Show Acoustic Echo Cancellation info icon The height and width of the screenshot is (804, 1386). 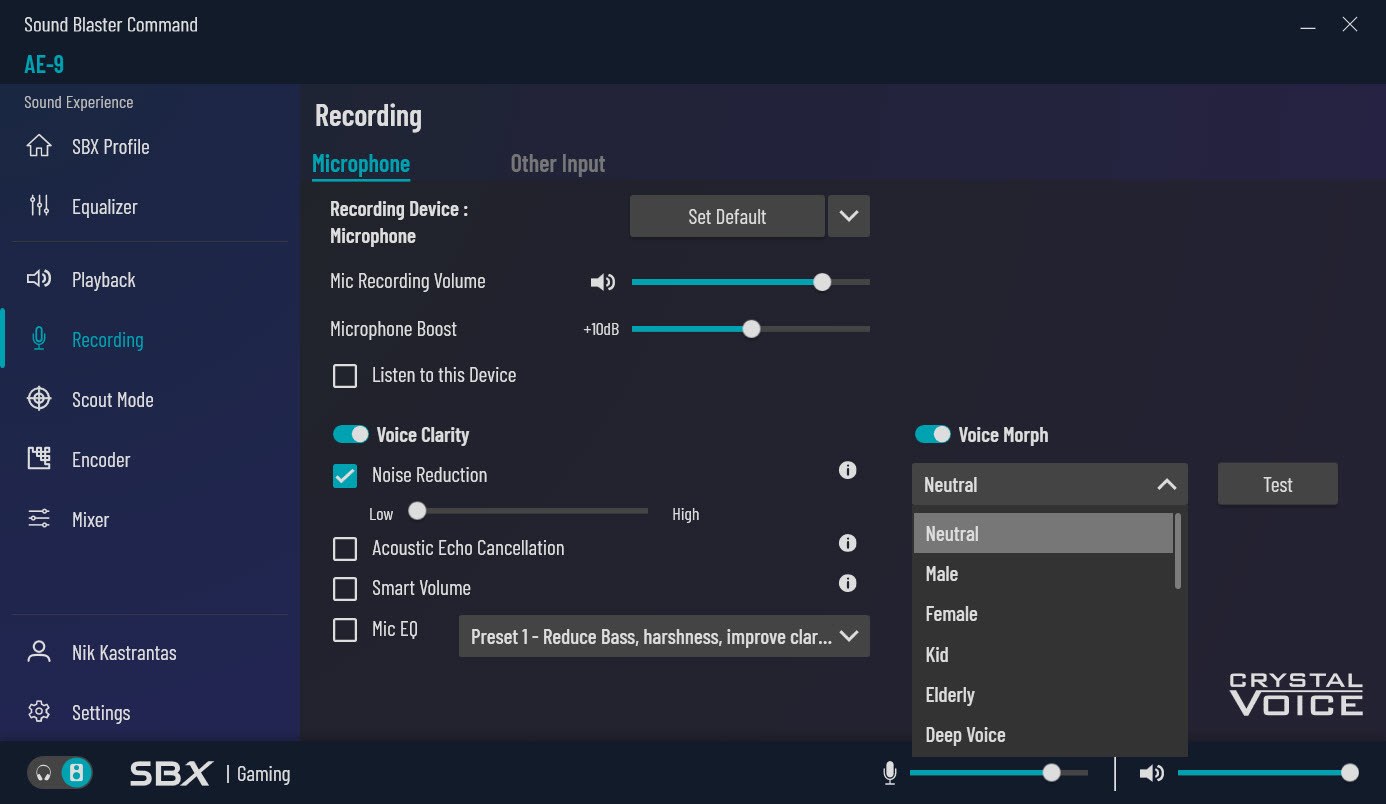(x=848, y=543)
